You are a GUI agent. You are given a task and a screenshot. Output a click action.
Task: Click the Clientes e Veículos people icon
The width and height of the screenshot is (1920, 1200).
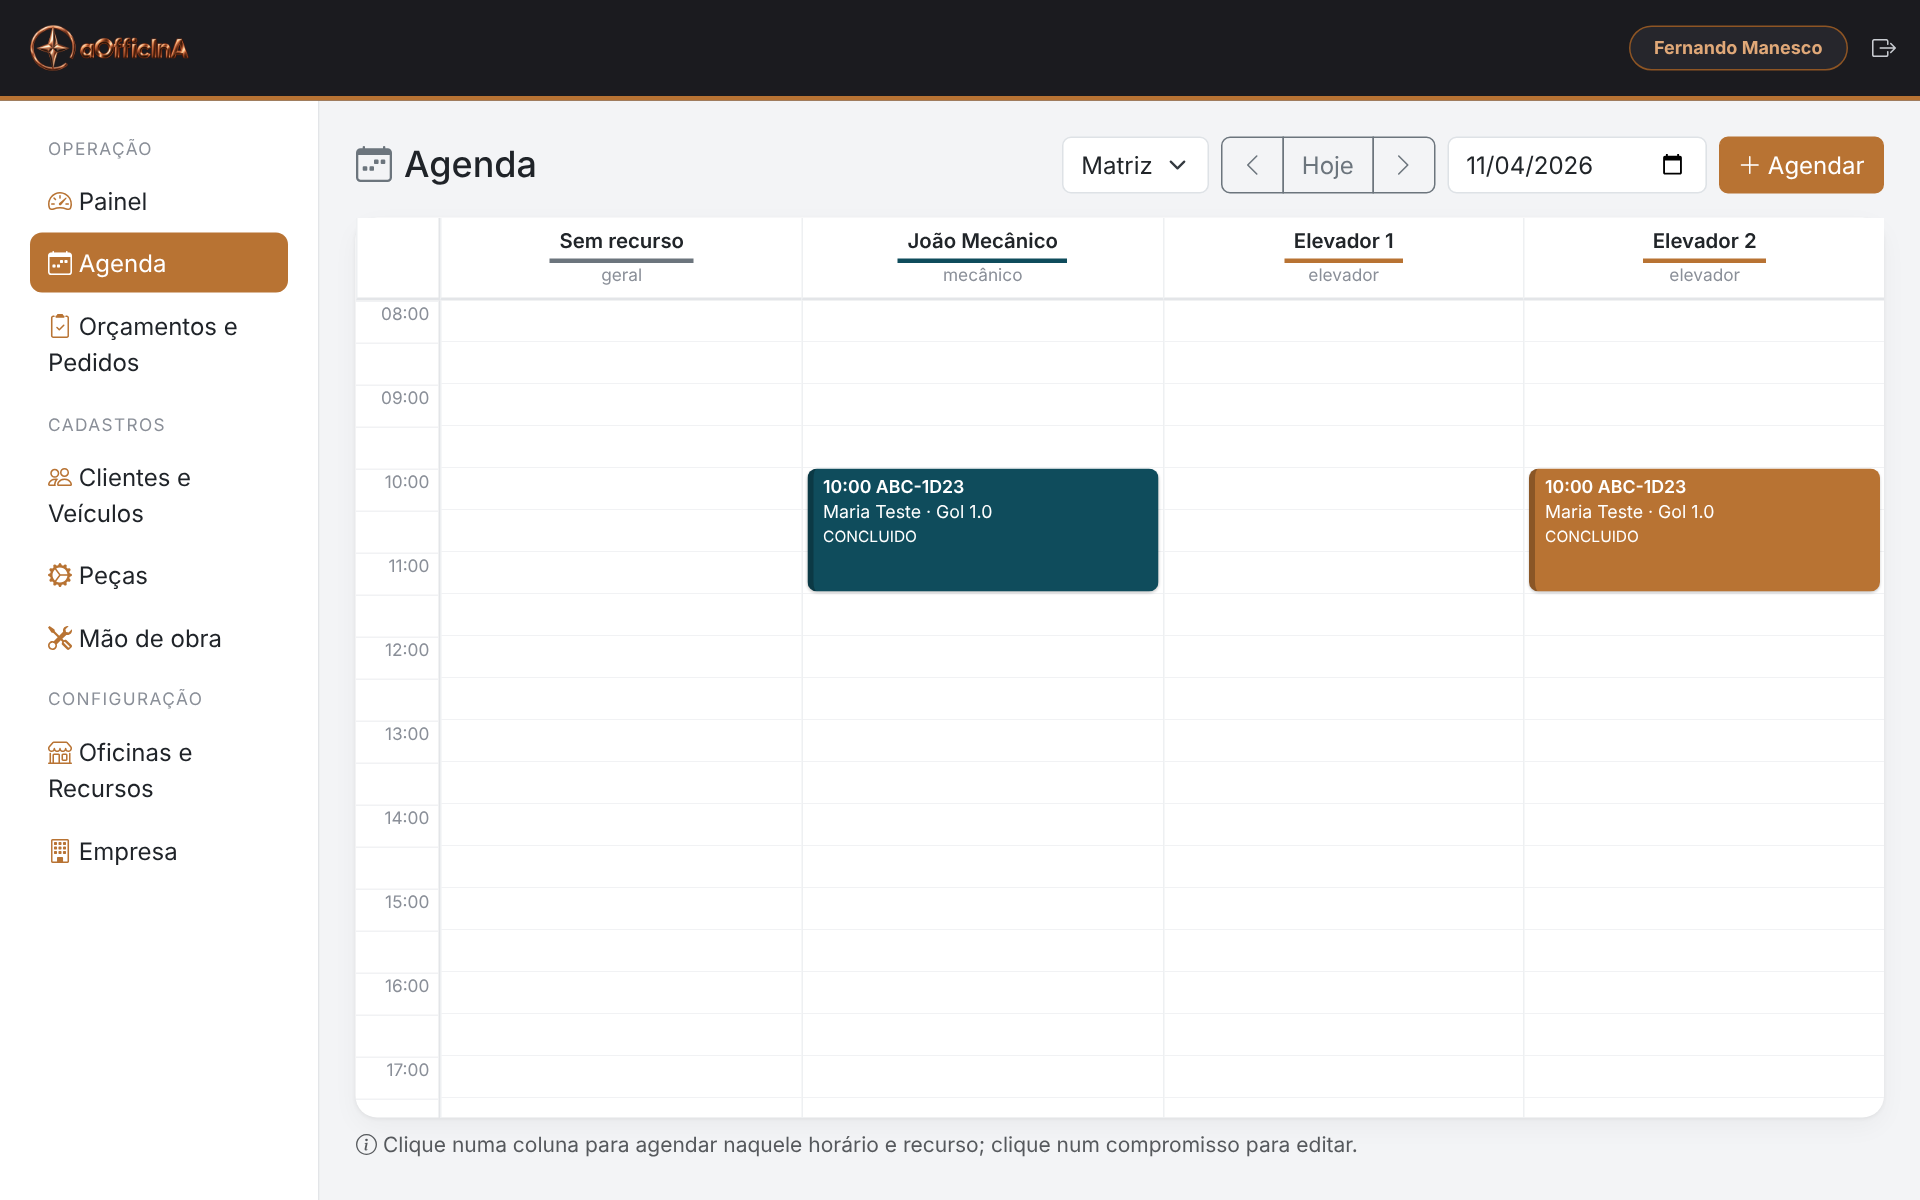click(60, 477)
